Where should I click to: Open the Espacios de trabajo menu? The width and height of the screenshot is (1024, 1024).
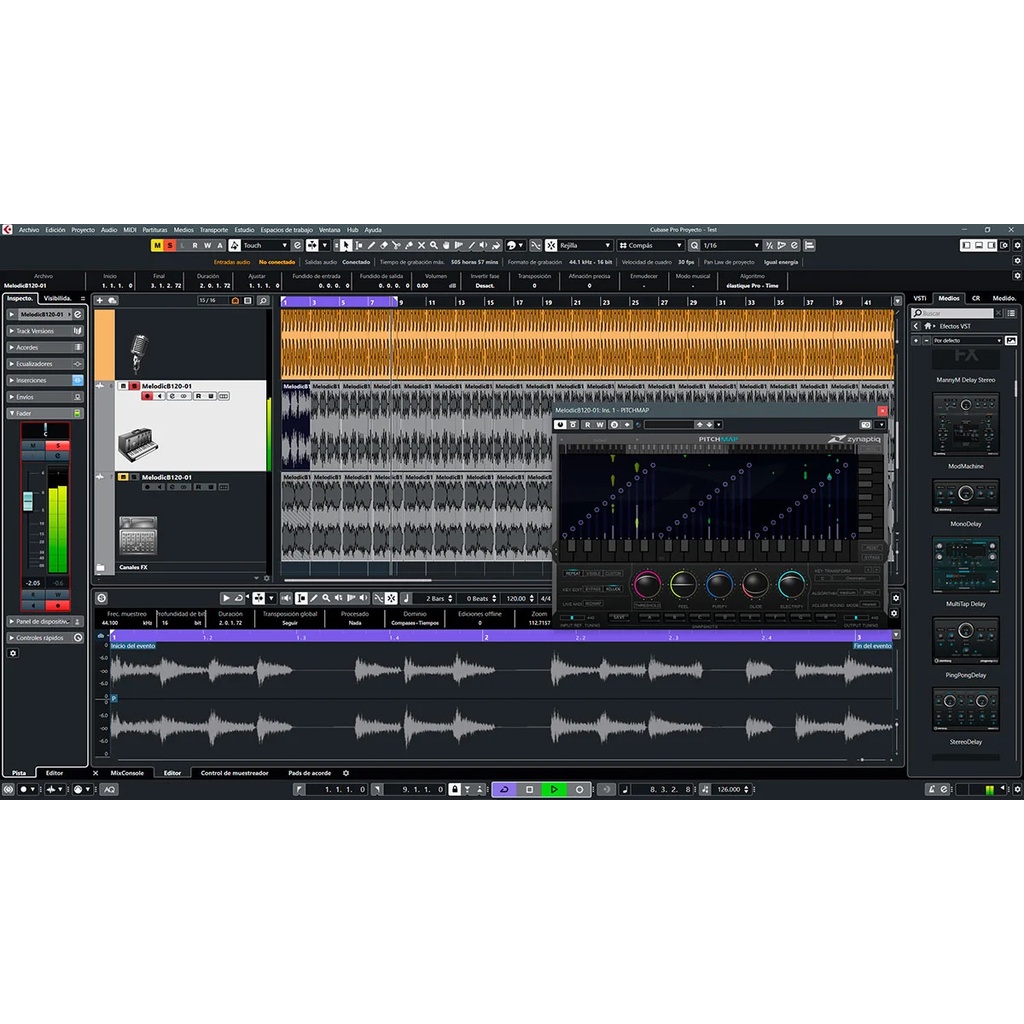pos(286,230)
